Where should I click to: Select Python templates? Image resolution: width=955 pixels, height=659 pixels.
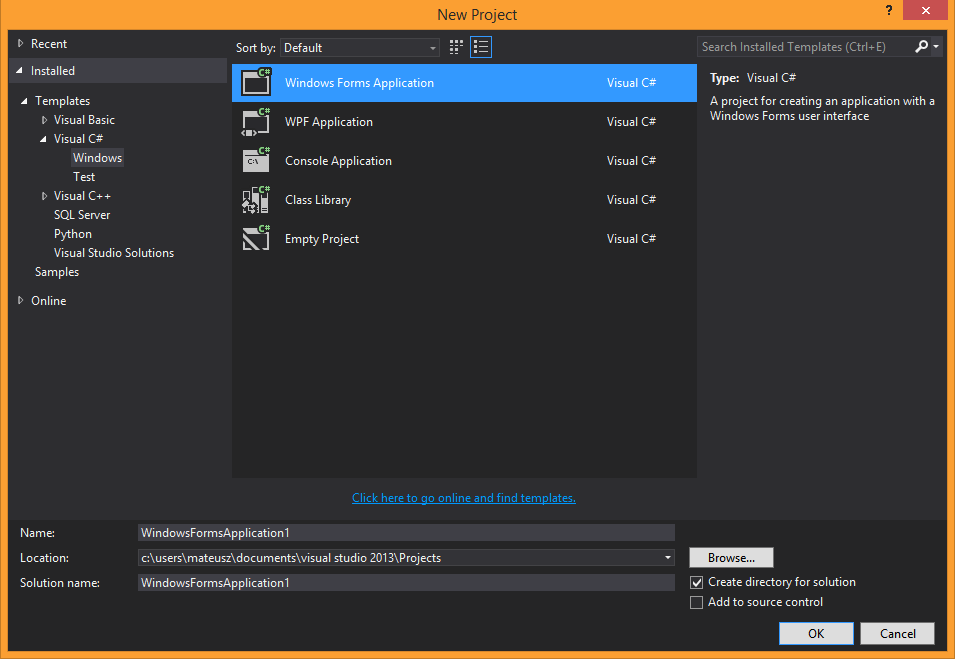[73, 234]
